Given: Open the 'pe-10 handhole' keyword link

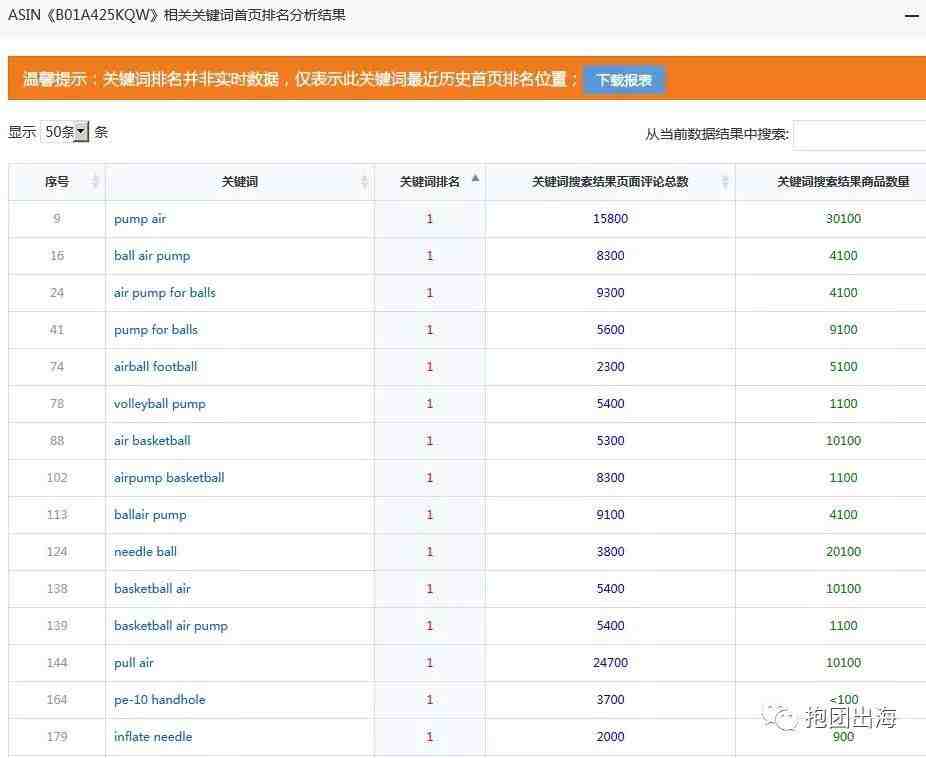Looking at the screenshot, I should tap(159, 700).
